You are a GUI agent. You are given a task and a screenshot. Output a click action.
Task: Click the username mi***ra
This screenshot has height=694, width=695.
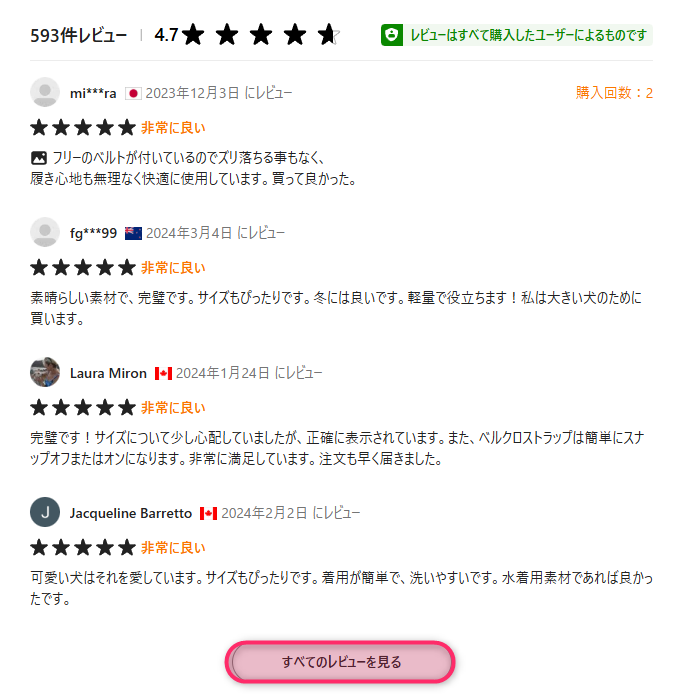point(93,94)
